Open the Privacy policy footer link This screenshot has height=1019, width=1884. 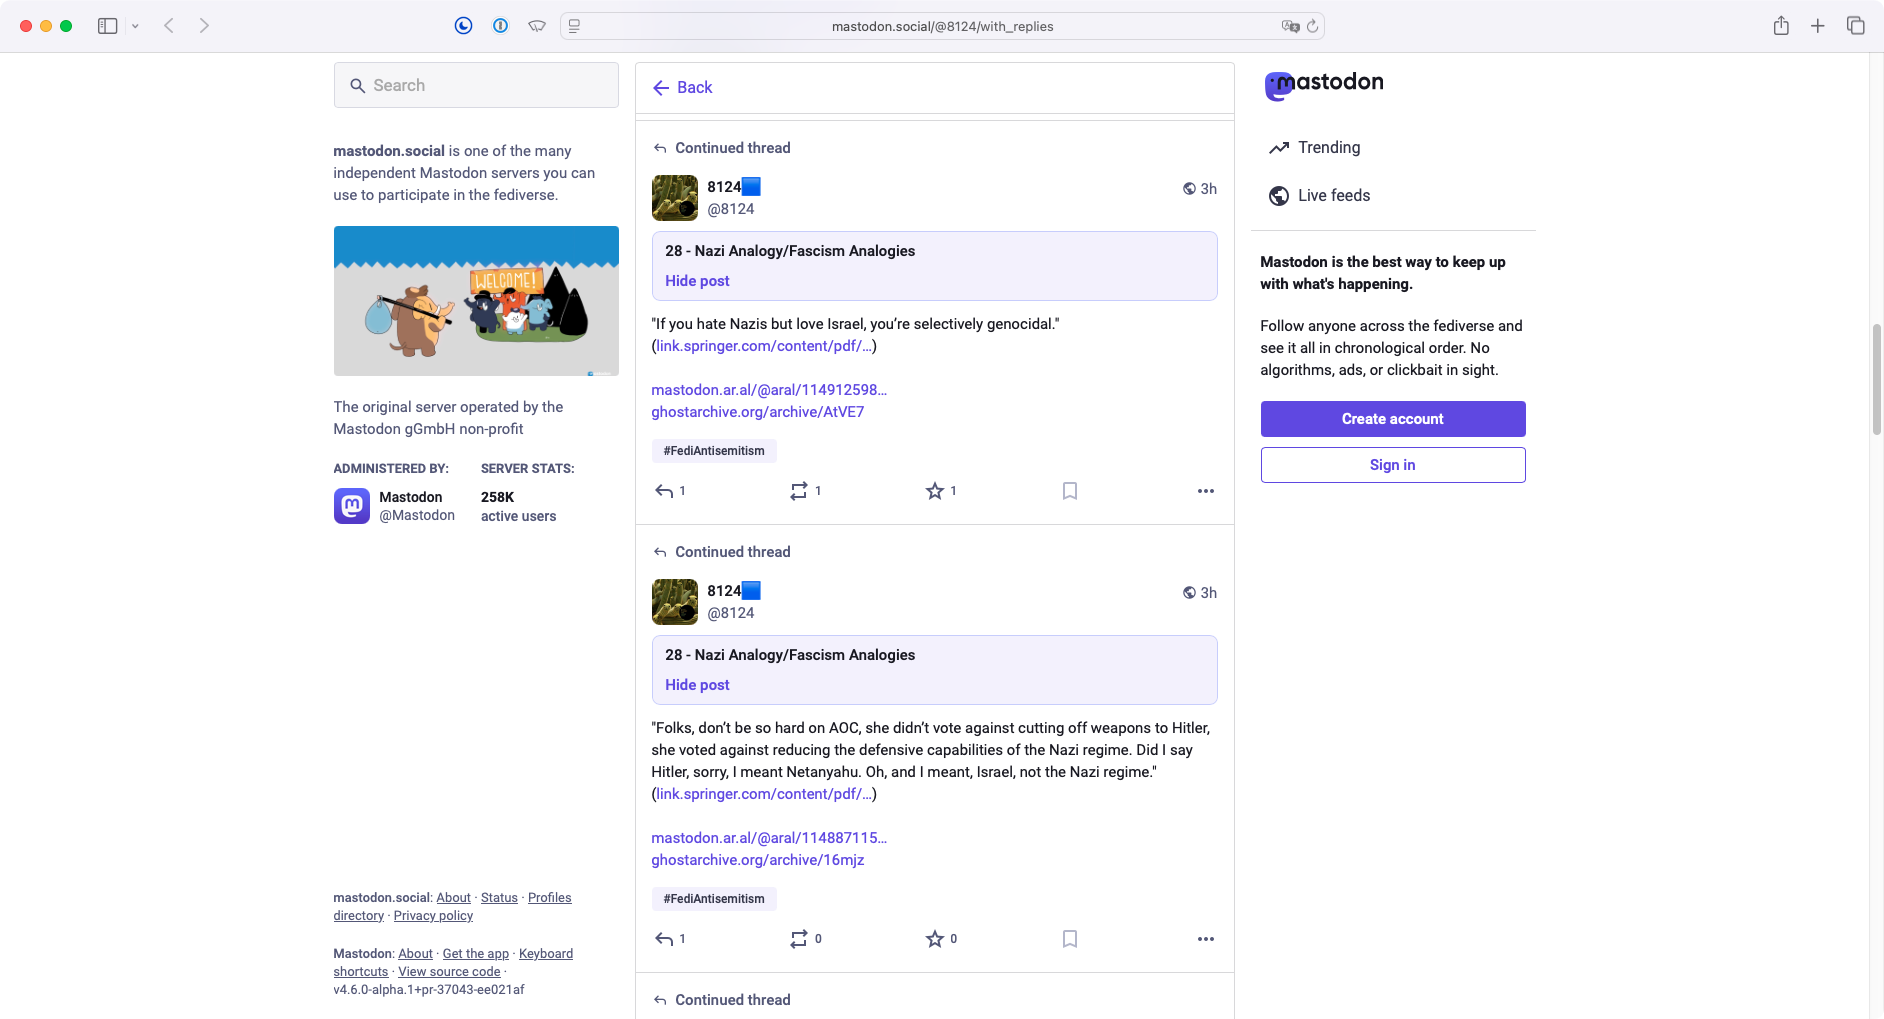[433, 916]
